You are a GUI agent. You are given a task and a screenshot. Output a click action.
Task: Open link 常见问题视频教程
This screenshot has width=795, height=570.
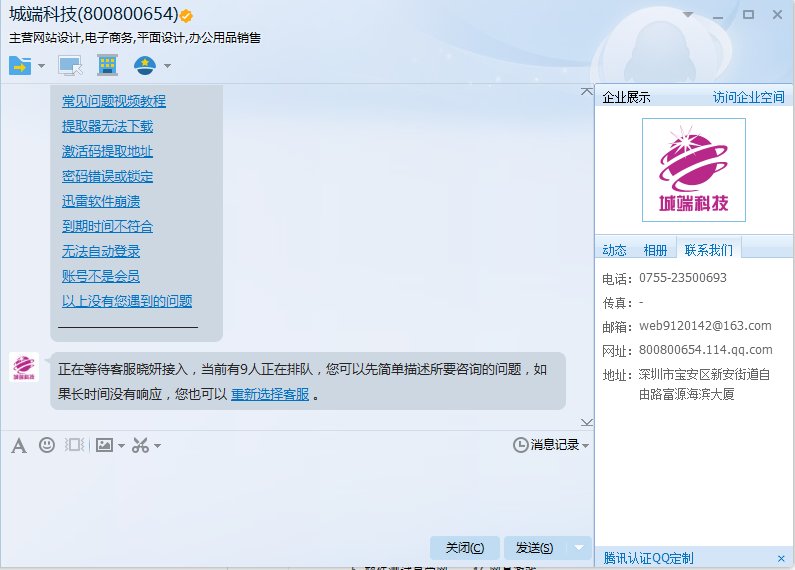(114, 101)
